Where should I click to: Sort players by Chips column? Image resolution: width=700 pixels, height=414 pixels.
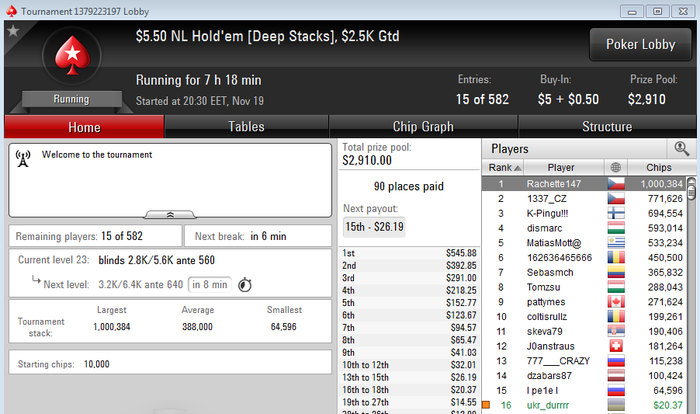[661, 167]
